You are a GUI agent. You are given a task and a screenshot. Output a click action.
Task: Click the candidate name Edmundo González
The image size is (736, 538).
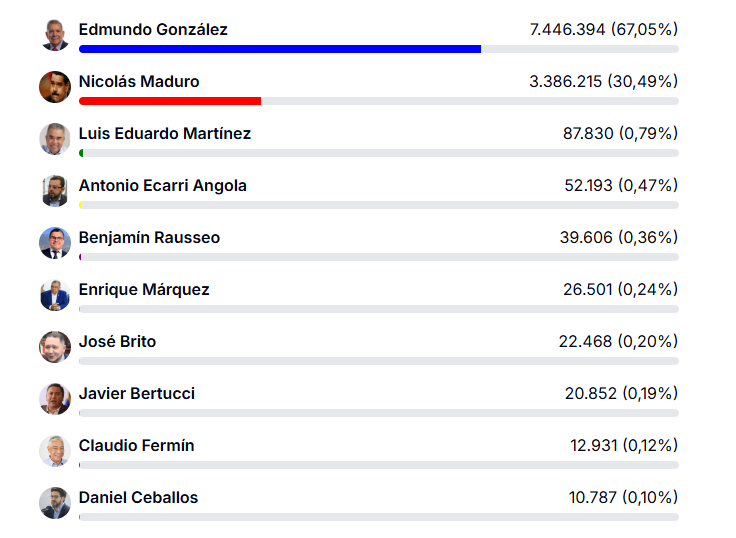click(x=153, y=30)
